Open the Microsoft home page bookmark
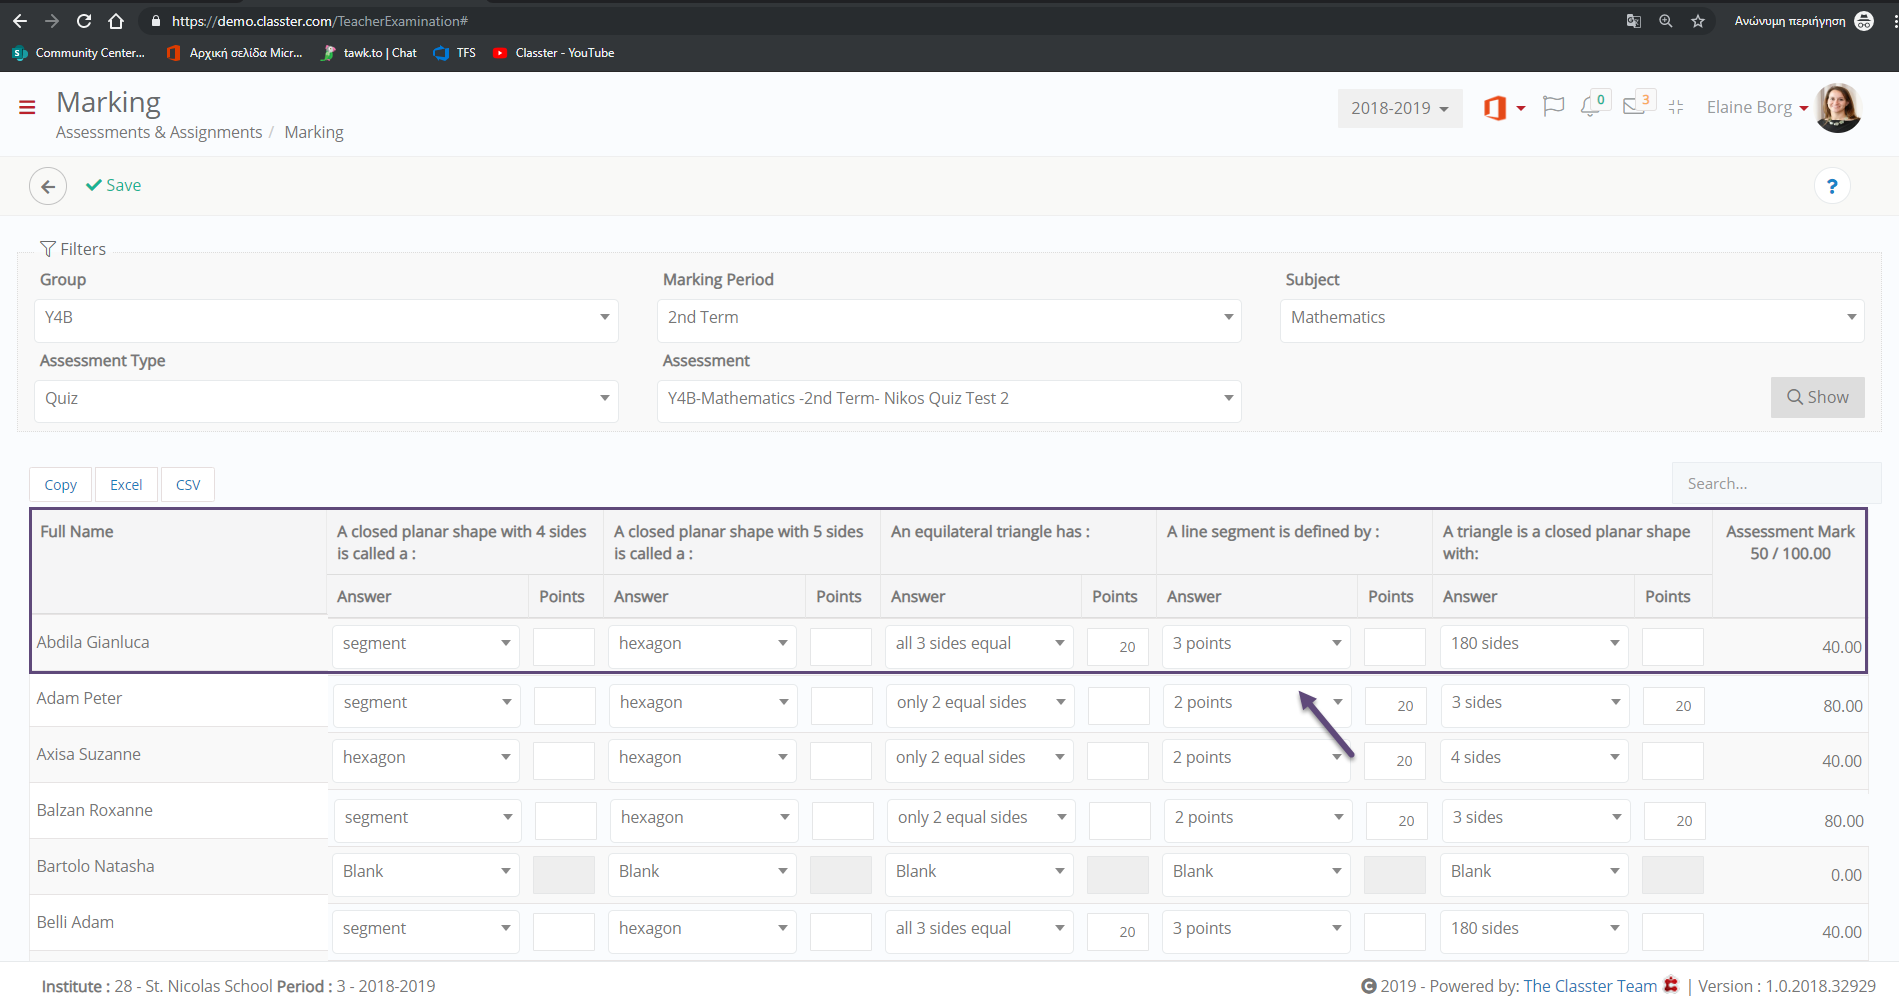Screen dimensions: 1899x1008 tap(235, 53)
